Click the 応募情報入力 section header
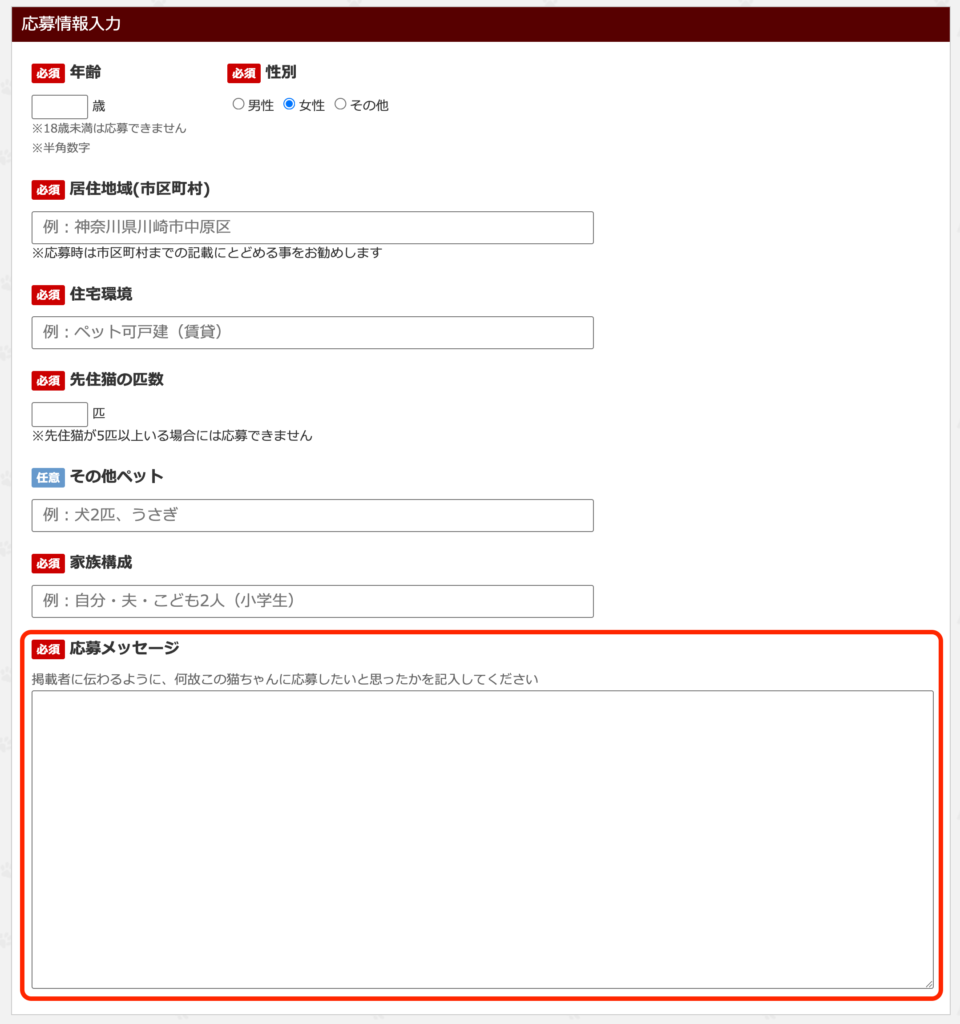 [x=480, y=24]
